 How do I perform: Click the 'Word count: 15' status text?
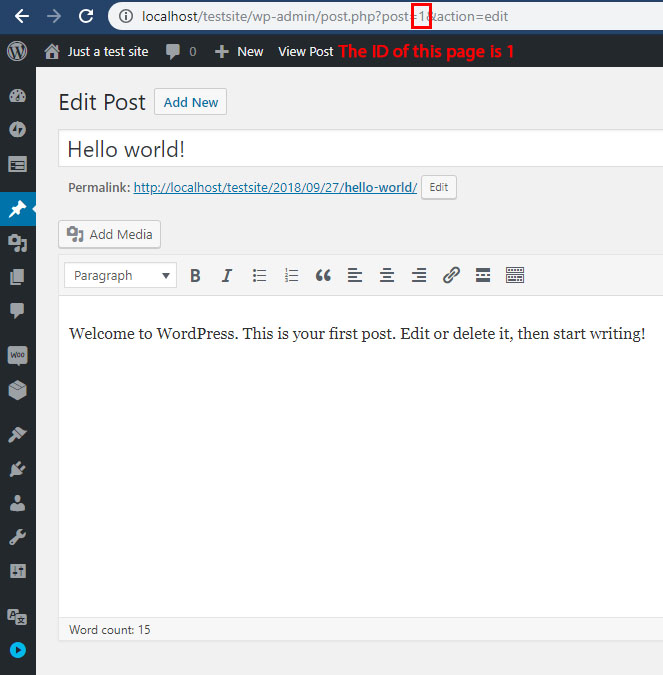point(109,630)
